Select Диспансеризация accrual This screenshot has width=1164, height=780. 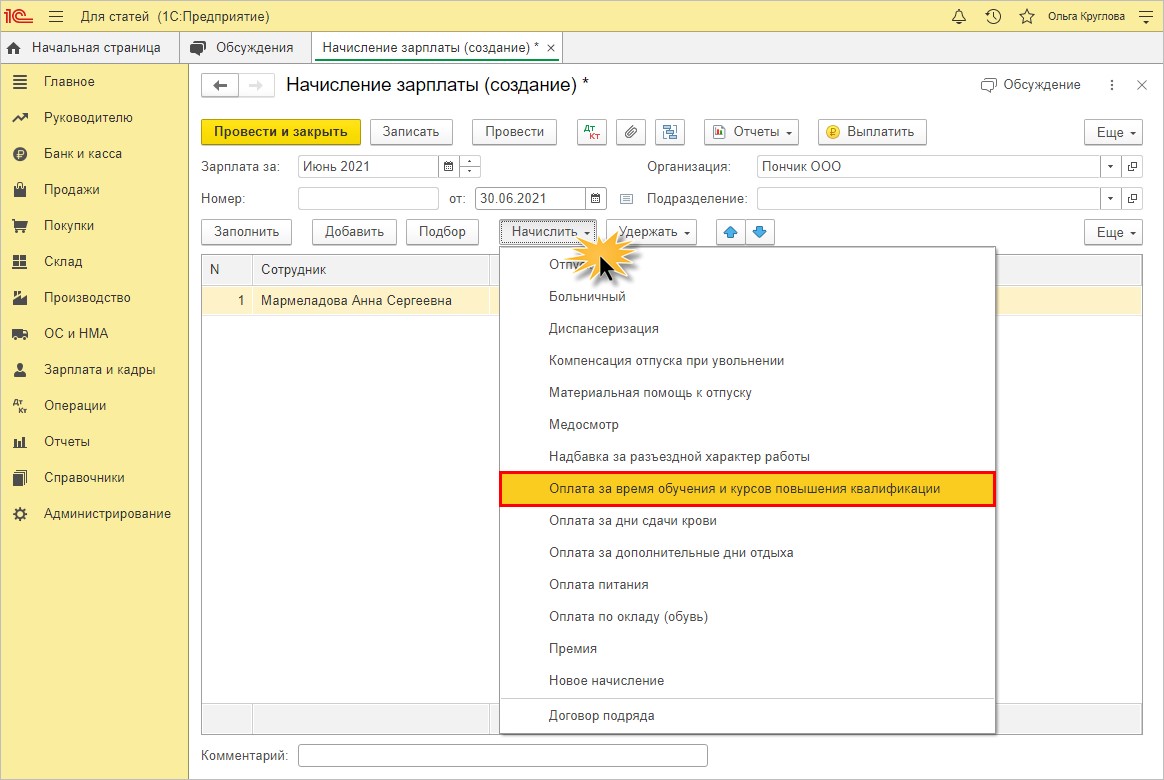tap(748, 329)
